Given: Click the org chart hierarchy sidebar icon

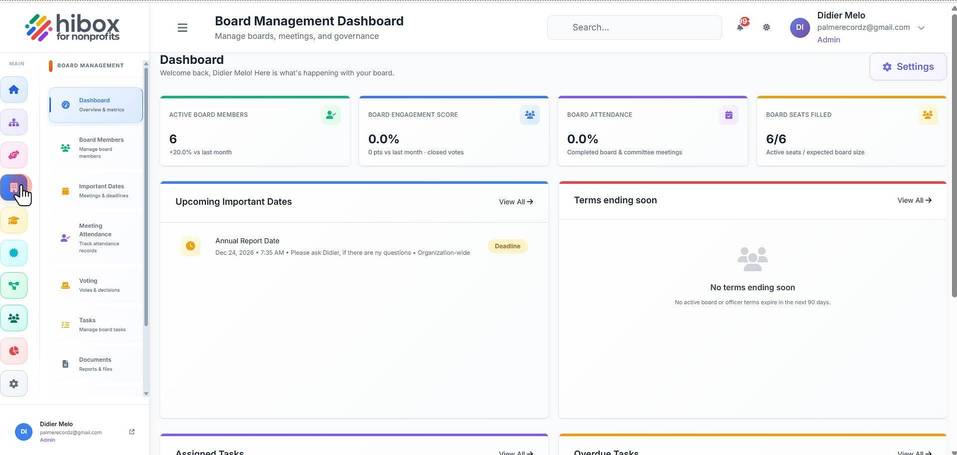Looking at the screenshot, I should 13,122.
